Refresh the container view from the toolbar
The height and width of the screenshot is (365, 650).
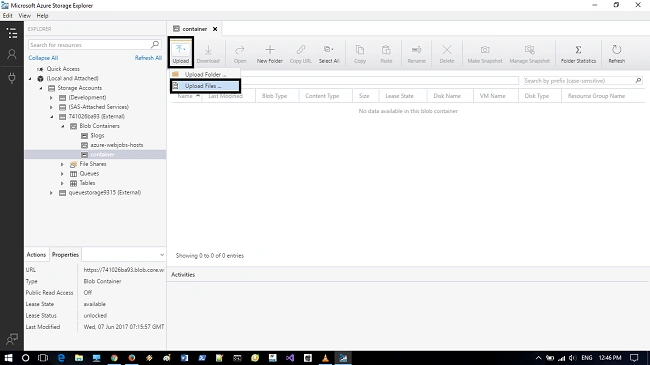pyautogui.click(x=616, y=54)
